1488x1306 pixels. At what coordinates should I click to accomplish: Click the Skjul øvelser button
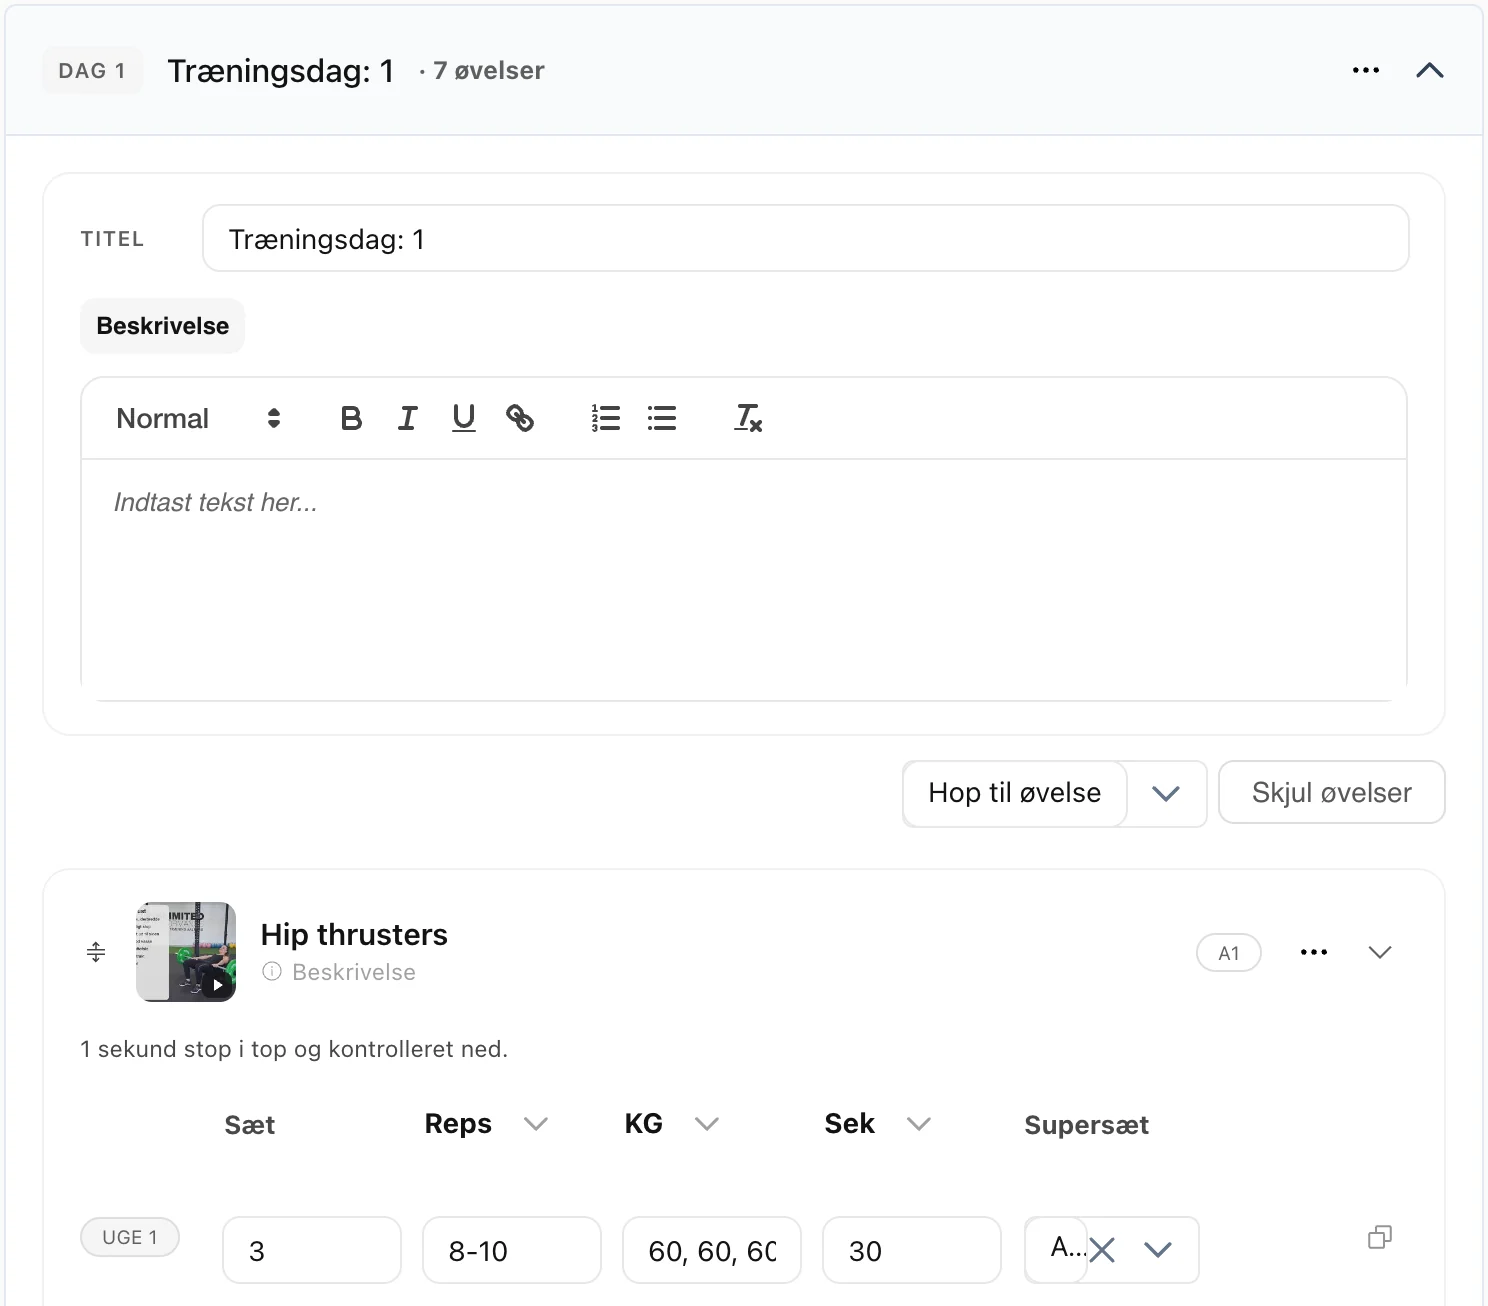click(x=1331, y=793)
